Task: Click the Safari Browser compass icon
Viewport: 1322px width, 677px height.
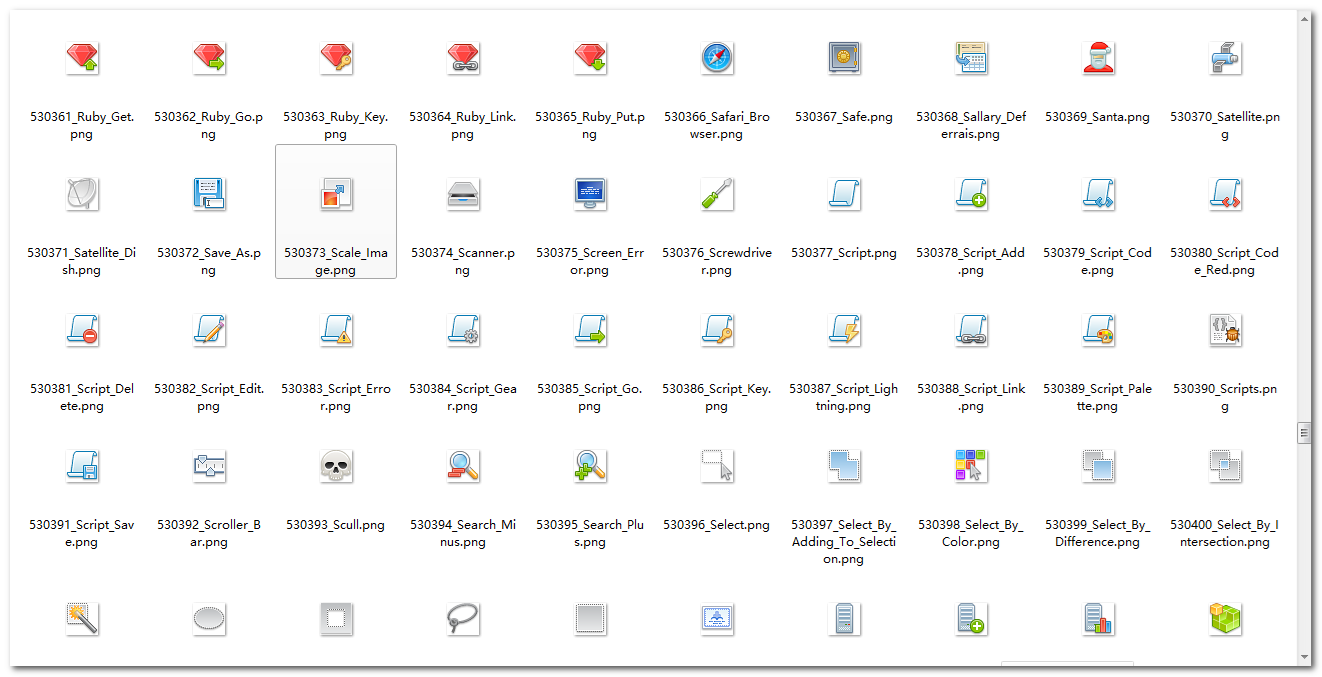Action: click(x=717, y=59)
